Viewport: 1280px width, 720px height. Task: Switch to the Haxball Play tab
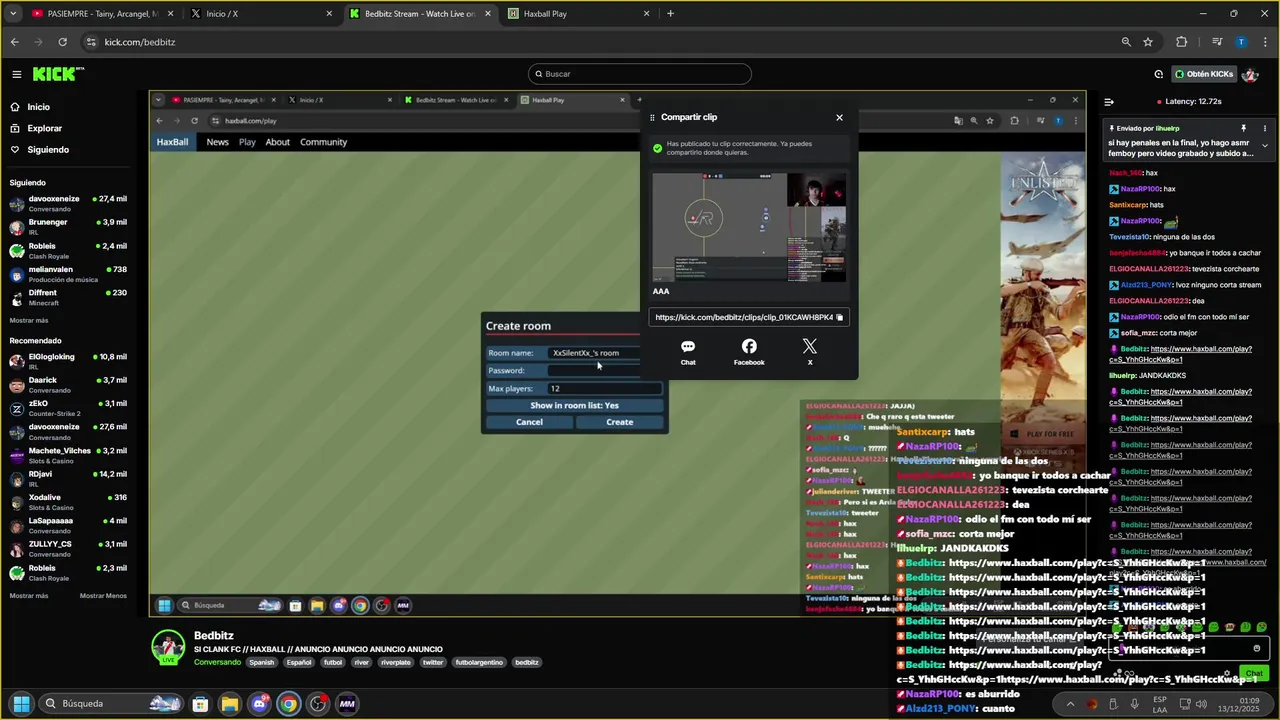pos(580,14)
